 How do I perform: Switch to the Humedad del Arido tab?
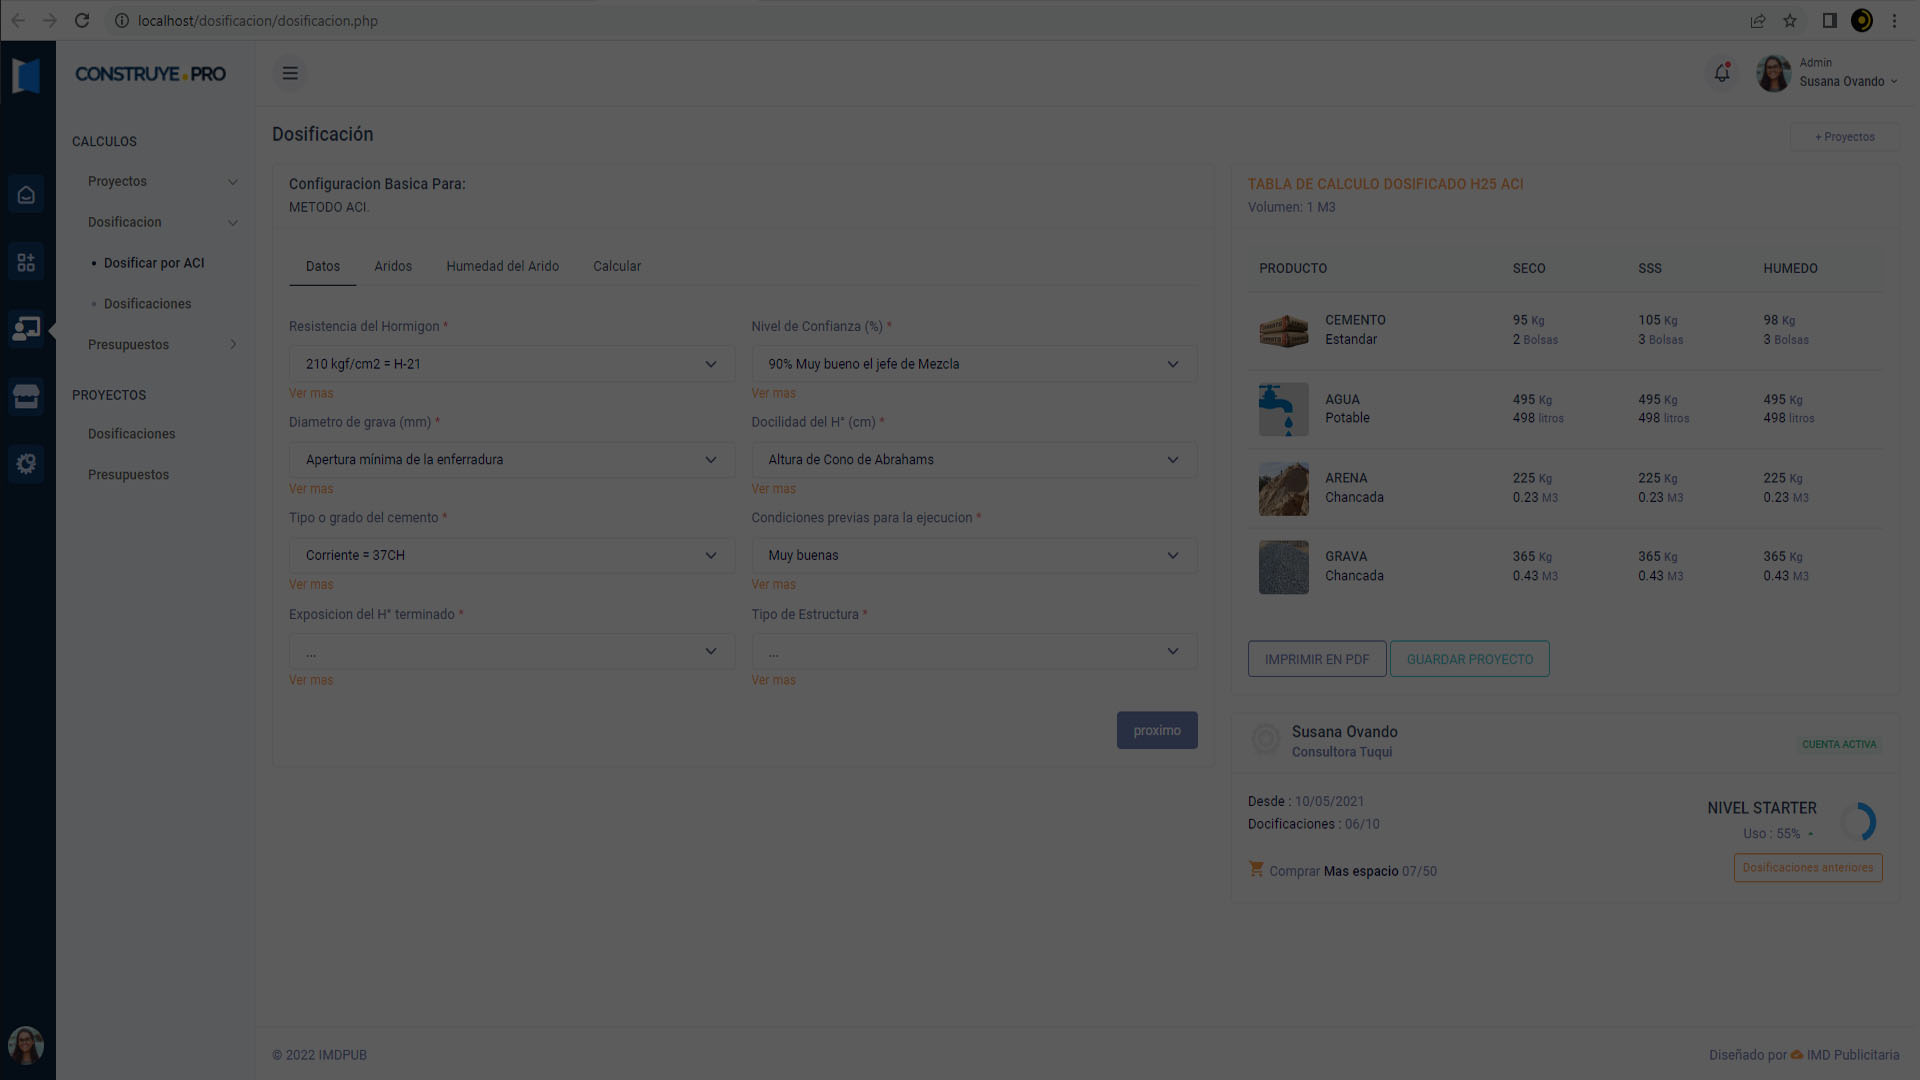tap(502, 266)
